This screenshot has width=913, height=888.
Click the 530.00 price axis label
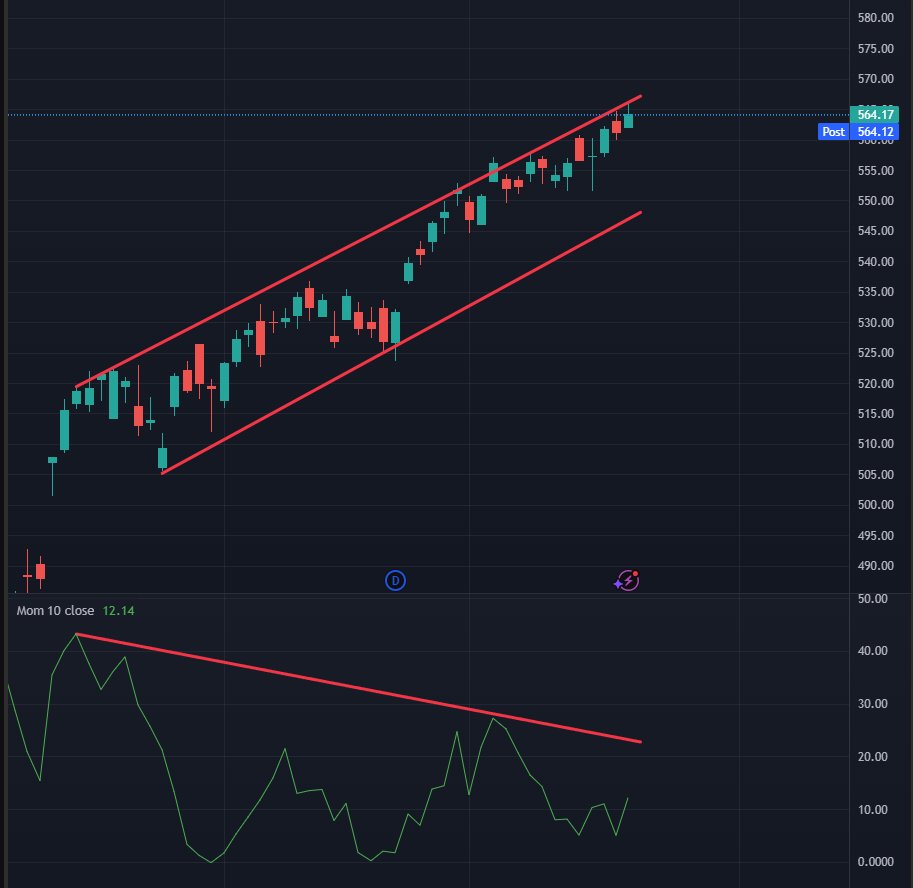(x=875, y=323)
